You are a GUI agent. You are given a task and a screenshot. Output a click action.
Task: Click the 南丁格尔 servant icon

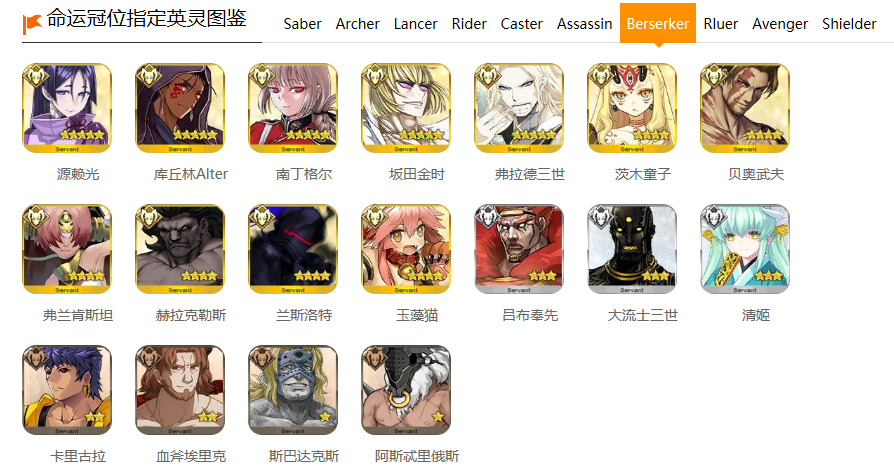(x=293, y=108)
